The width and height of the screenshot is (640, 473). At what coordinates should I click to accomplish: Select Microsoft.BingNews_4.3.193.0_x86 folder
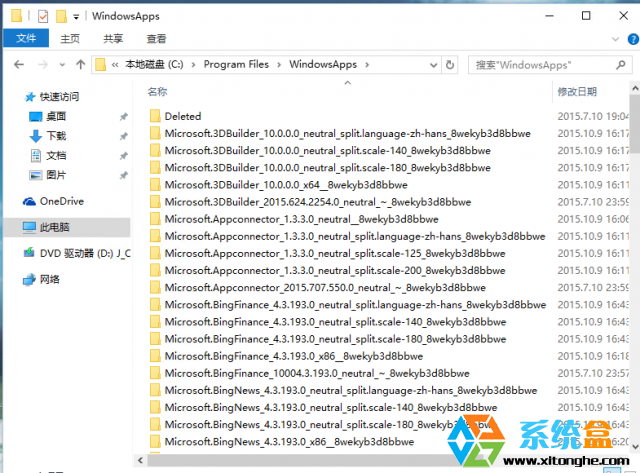tap(289, 442)
